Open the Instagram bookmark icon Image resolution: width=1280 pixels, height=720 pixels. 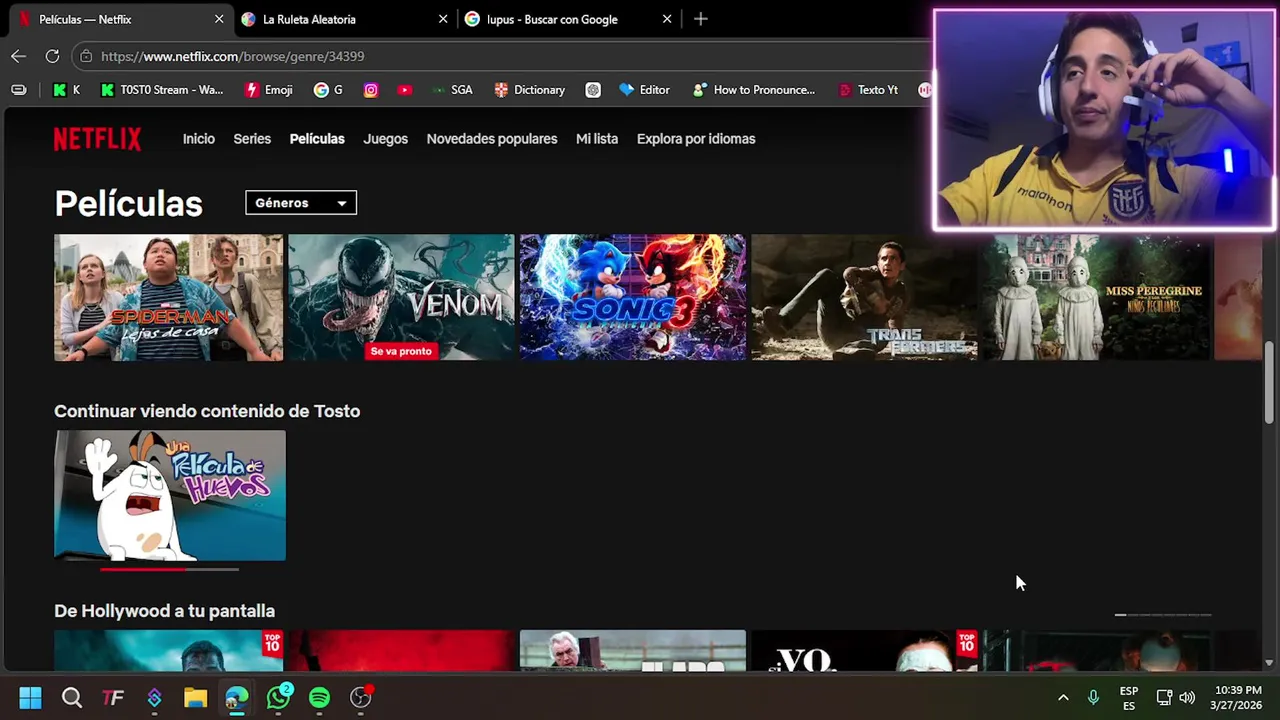pyautogui.click(x=371, y=90)
